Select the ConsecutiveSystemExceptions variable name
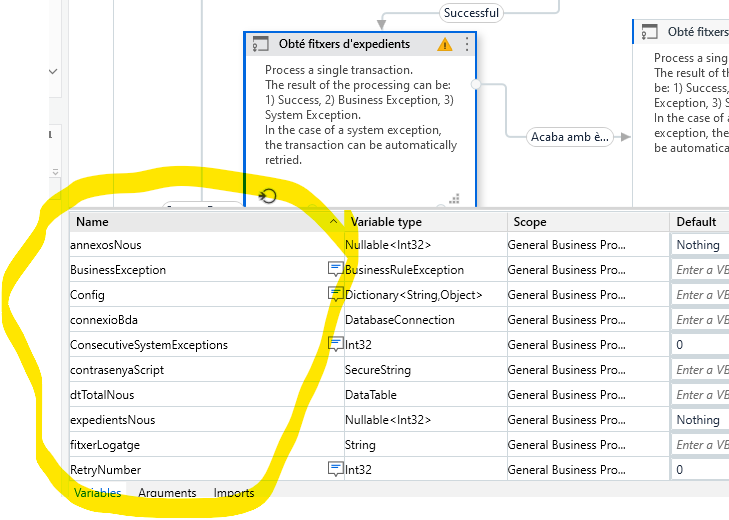 [x=149, y=345]
